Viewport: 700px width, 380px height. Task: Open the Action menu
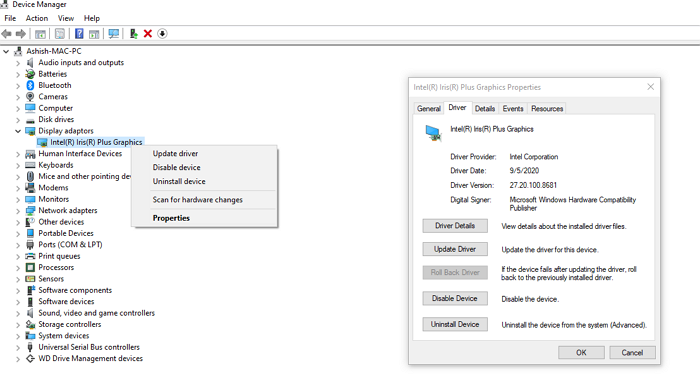(37, 18)
